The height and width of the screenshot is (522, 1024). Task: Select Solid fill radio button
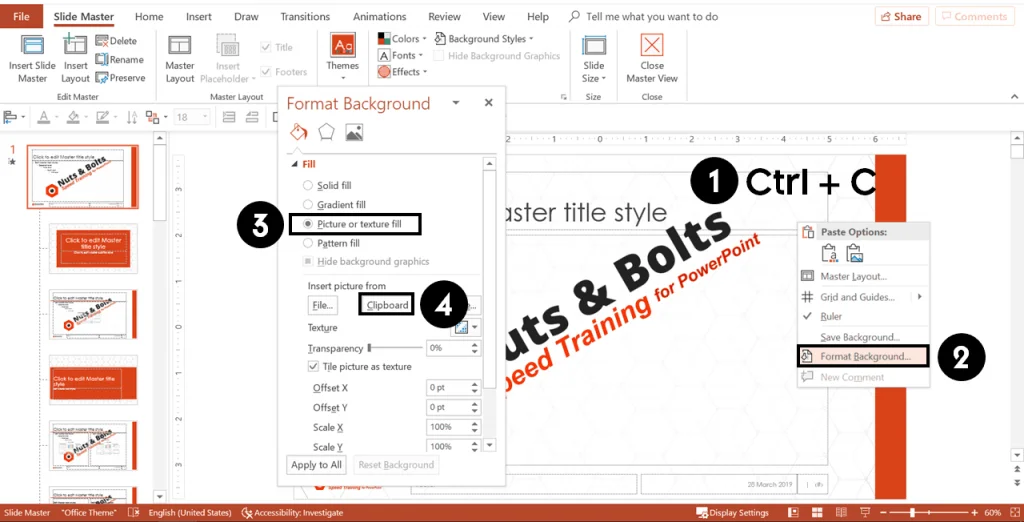coord(308,186)
